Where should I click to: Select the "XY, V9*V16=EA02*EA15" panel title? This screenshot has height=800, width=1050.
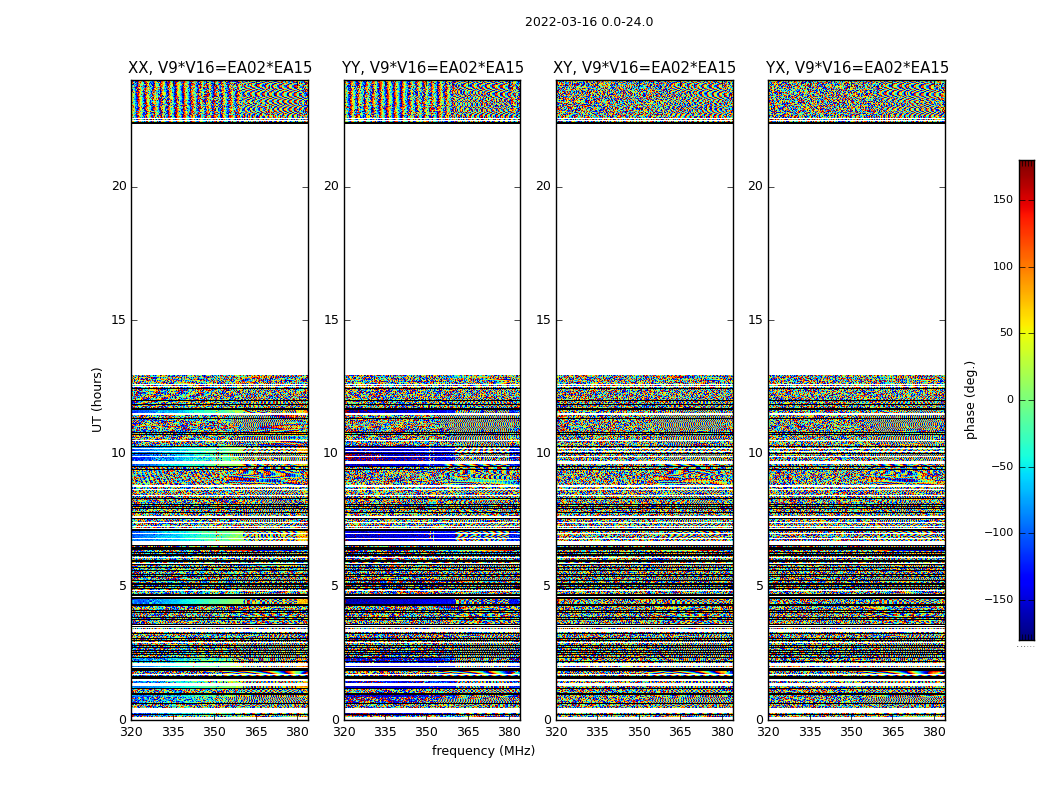point(644,68)
